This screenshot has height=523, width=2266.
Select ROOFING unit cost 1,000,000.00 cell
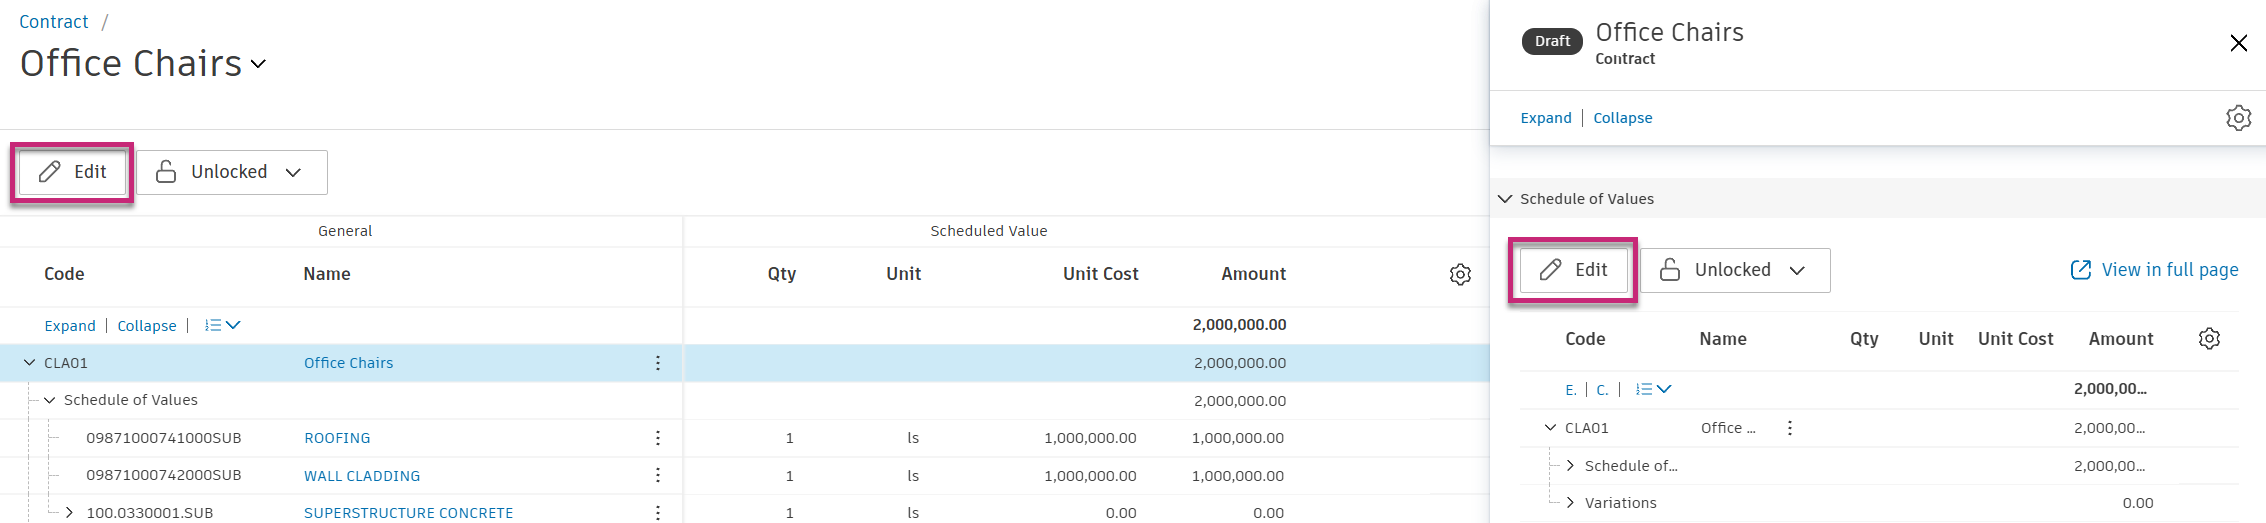pos(1090,438)
